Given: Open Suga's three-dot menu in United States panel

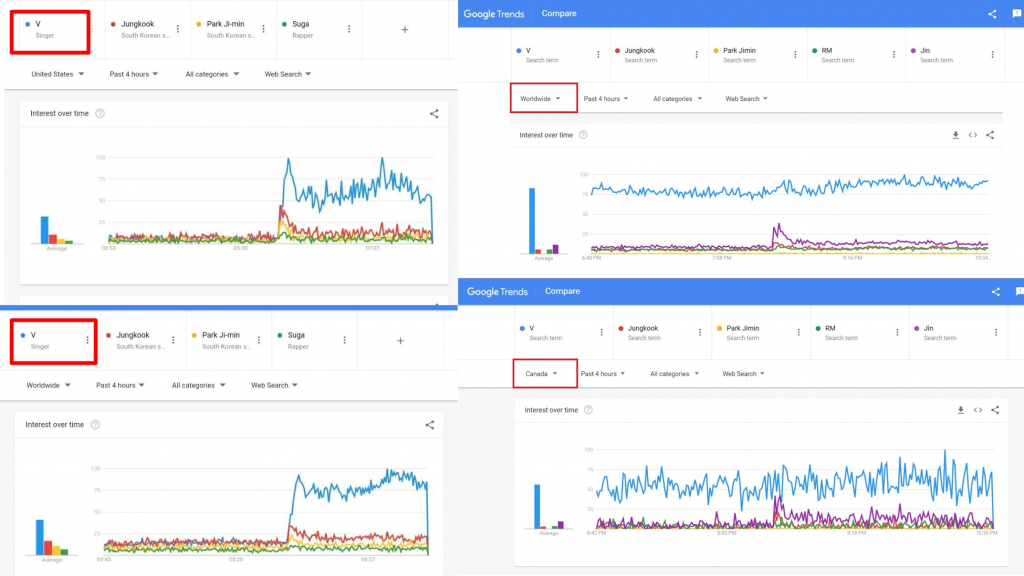Looking at the screenshot, I should pyautogui.click(x=349, y=29).
